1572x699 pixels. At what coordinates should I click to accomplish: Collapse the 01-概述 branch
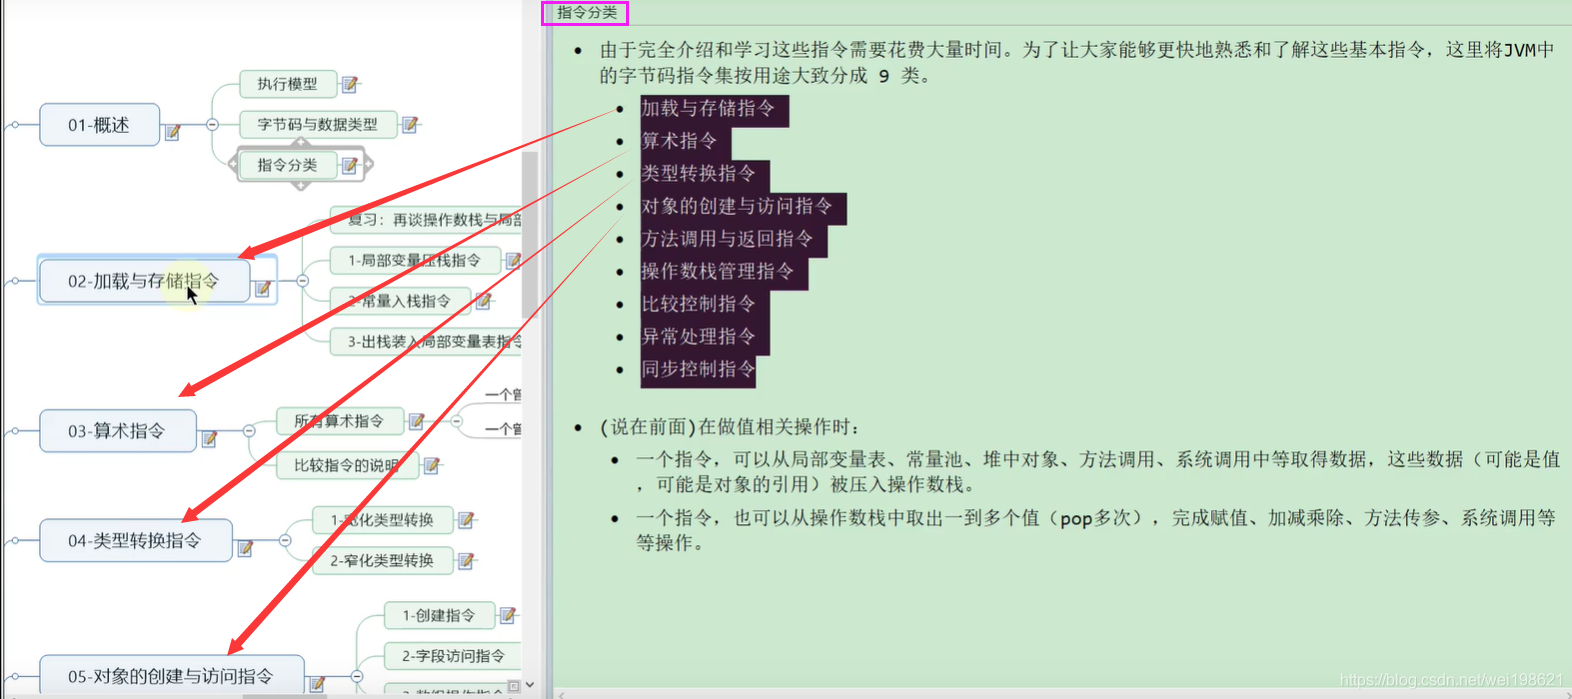[x=212, y=124]
